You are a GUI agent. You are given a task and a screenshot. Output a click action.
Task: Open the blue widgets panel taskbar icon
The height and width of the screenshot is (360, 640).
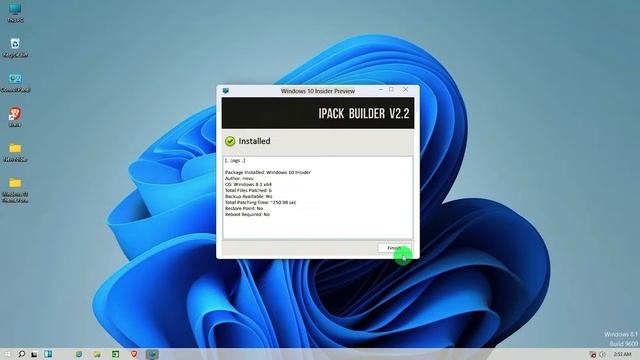pyautogui.click(x=48, y=354)
